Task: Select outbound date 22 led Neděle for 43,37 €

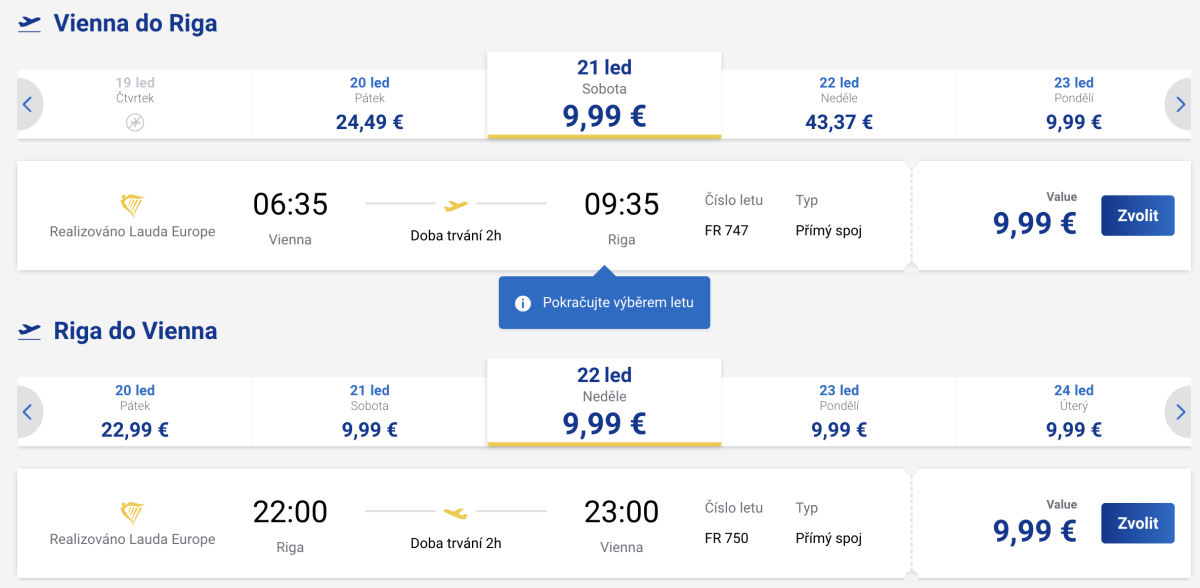Action: pos(839,104)
